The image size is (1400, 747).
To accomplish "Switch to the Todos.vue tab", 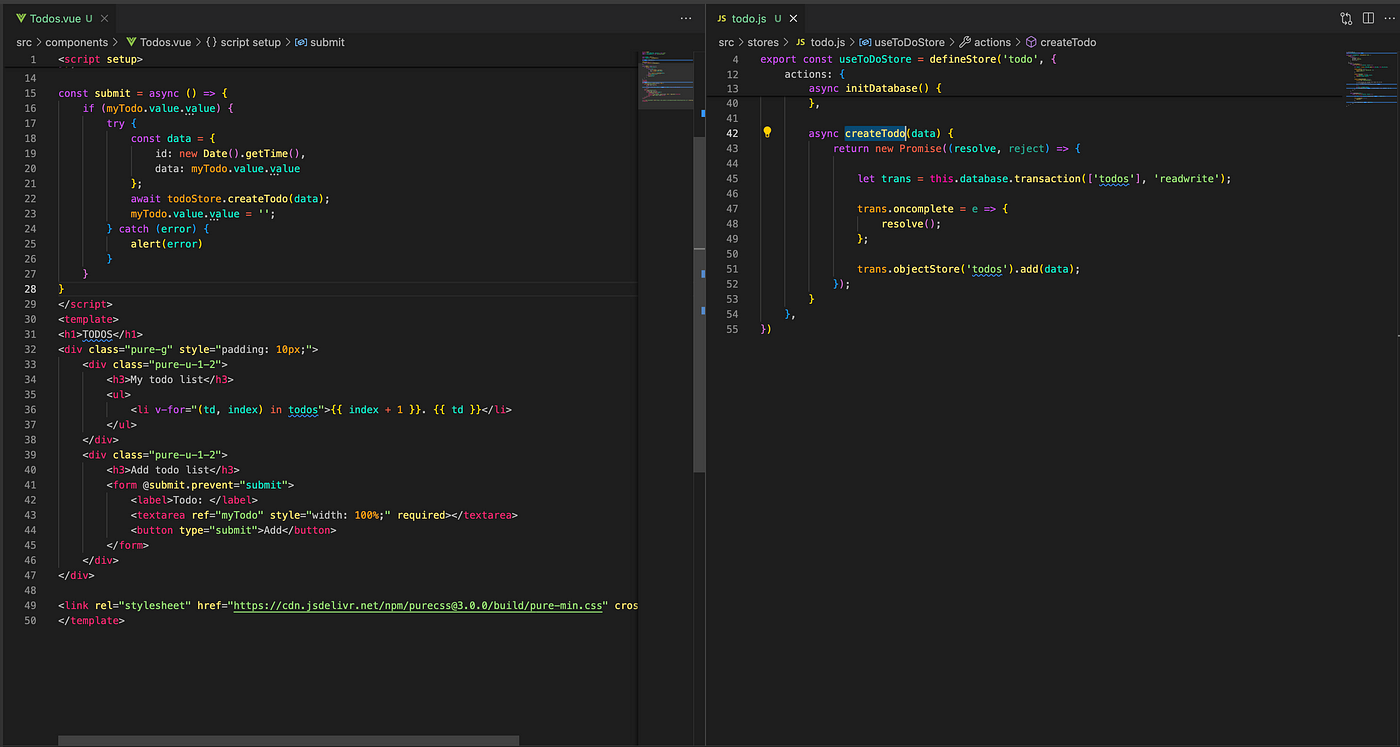I will 54,18.
